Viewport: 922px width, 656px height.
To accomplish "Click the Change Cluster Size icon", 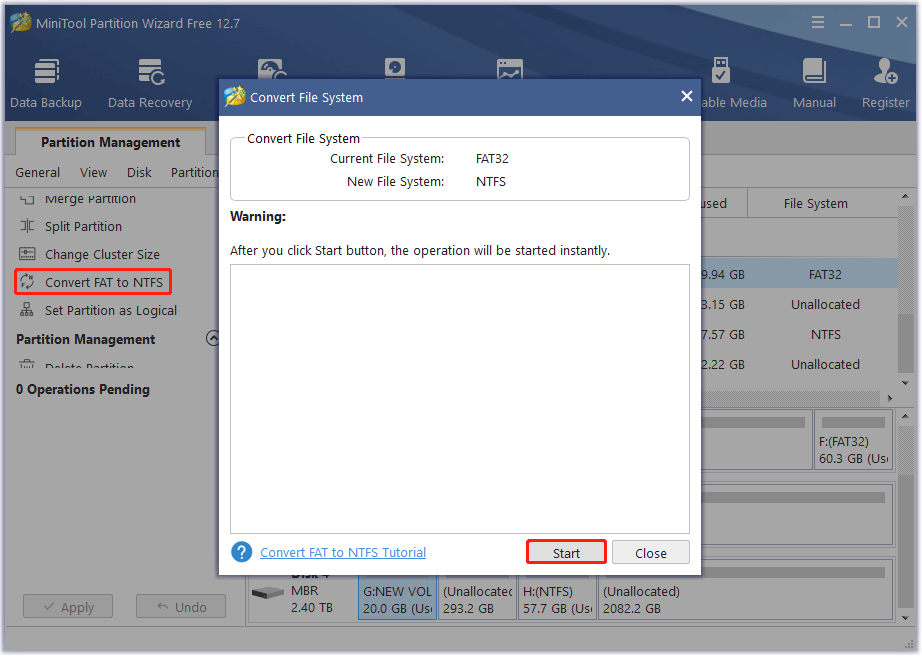I will pos(27,254).
